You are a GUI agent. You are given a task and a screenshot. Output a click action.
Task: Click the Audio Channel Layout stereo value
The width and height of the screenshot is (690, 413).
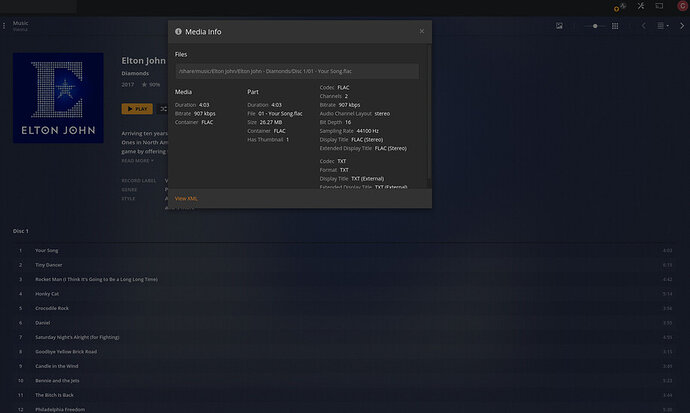(x=382, y=113)
